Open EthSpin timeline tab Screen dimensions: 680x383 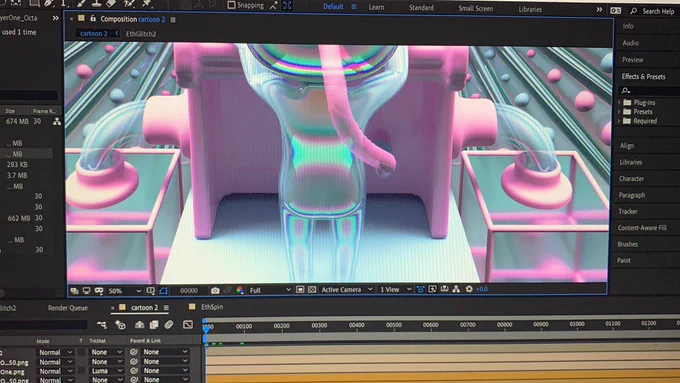(x=212, y=307)
